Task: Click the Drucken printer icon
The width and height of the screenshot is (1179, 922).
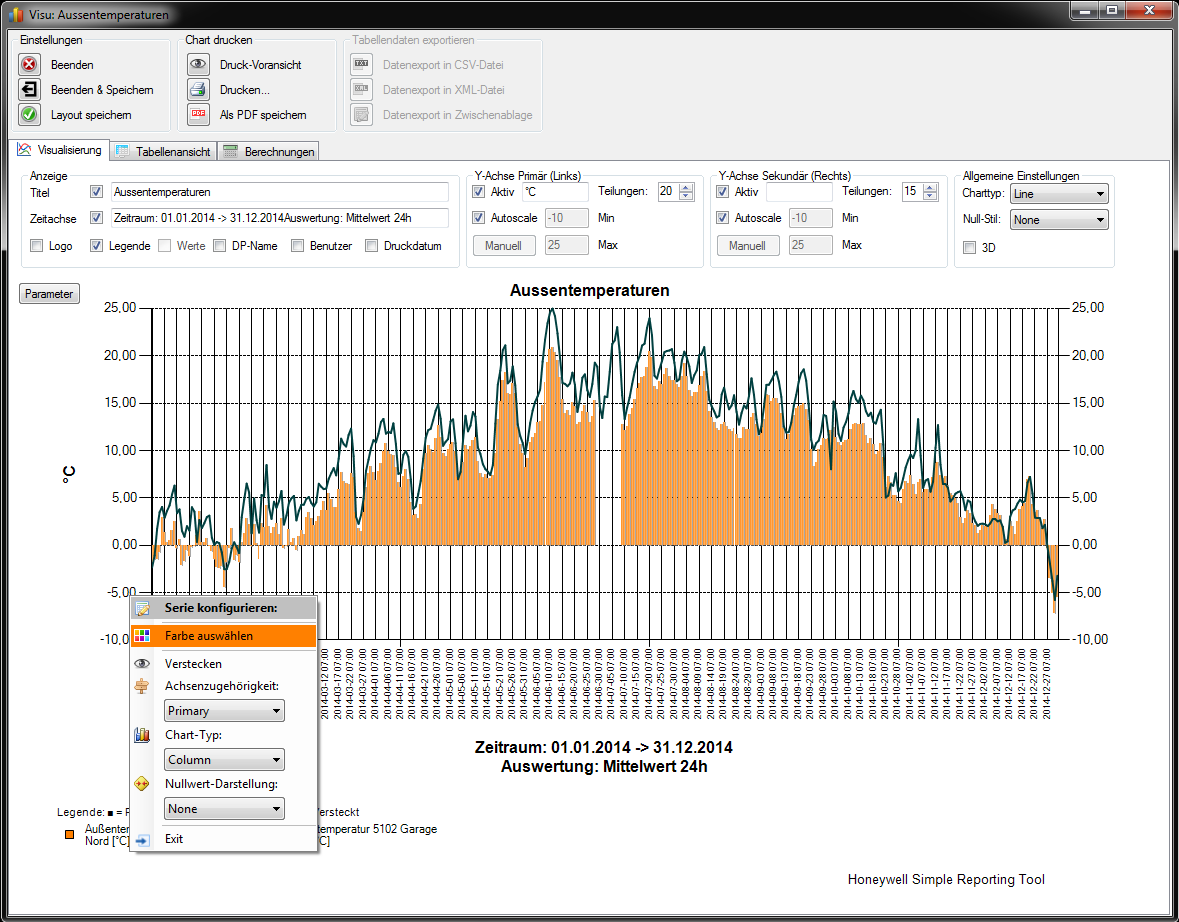Action: (x=199, y=89)
